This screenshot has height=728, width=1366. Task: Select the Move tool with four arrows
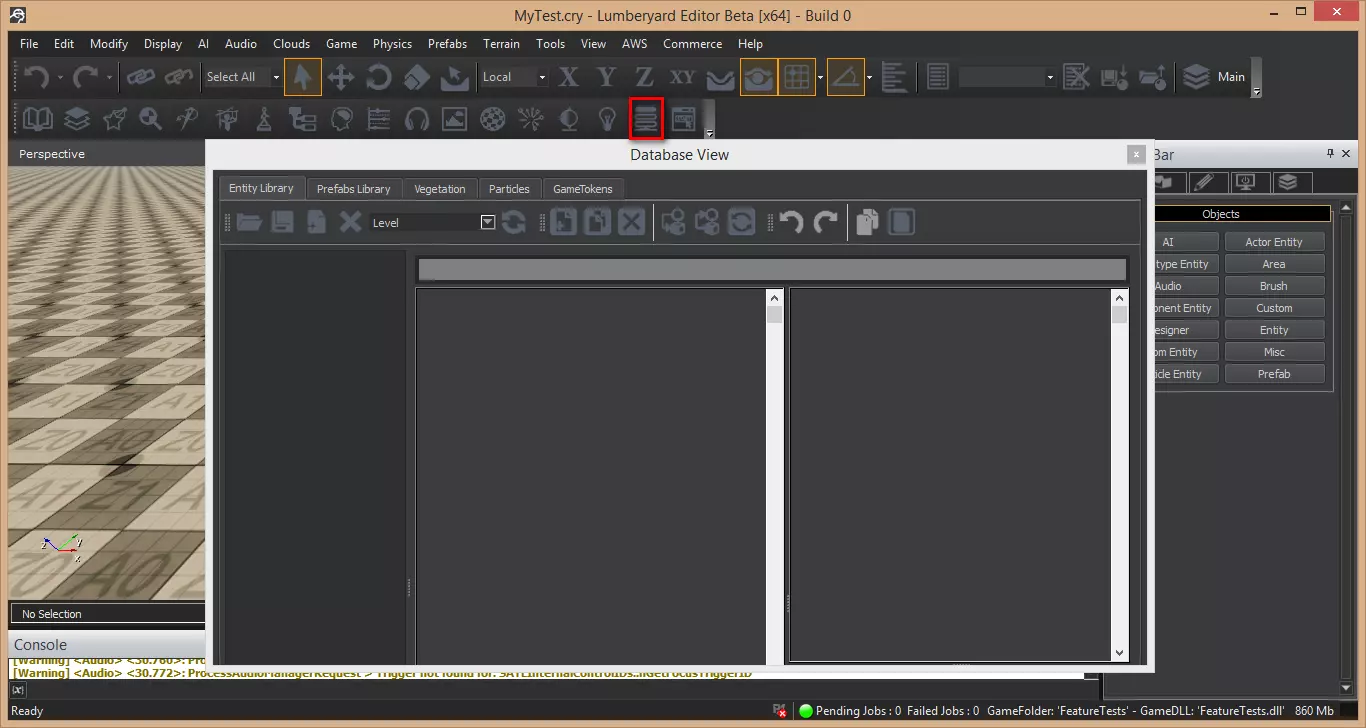(x=341, y=77)
